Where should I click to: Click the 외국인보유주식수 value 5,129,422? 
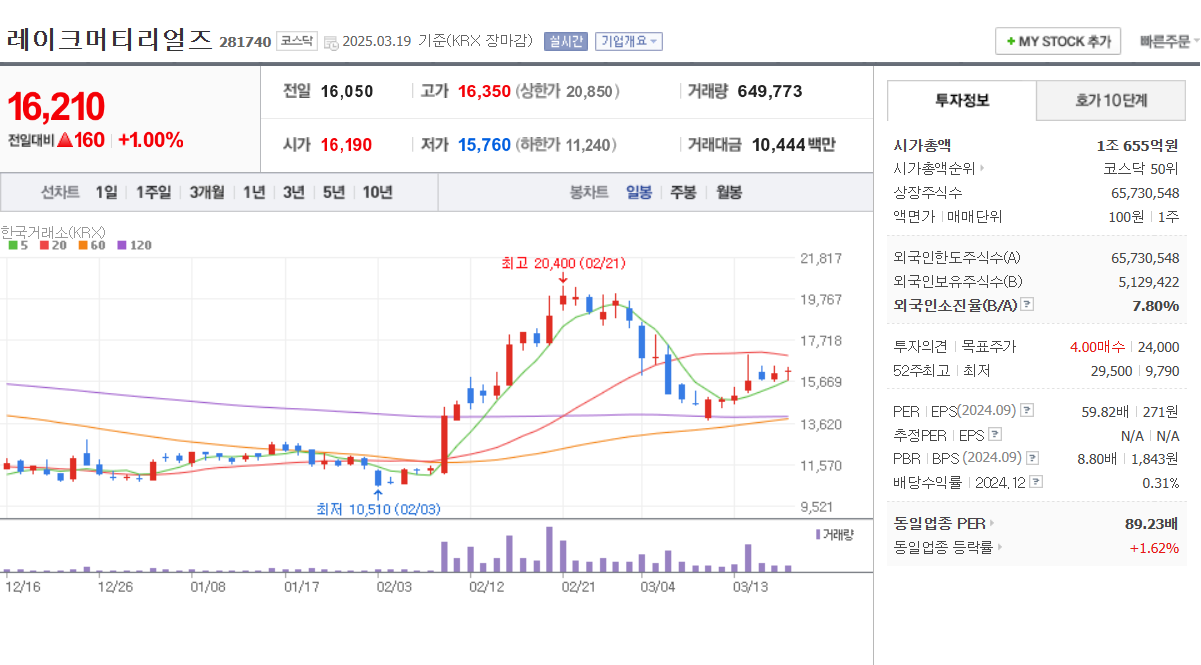[x=1148, y=282]
